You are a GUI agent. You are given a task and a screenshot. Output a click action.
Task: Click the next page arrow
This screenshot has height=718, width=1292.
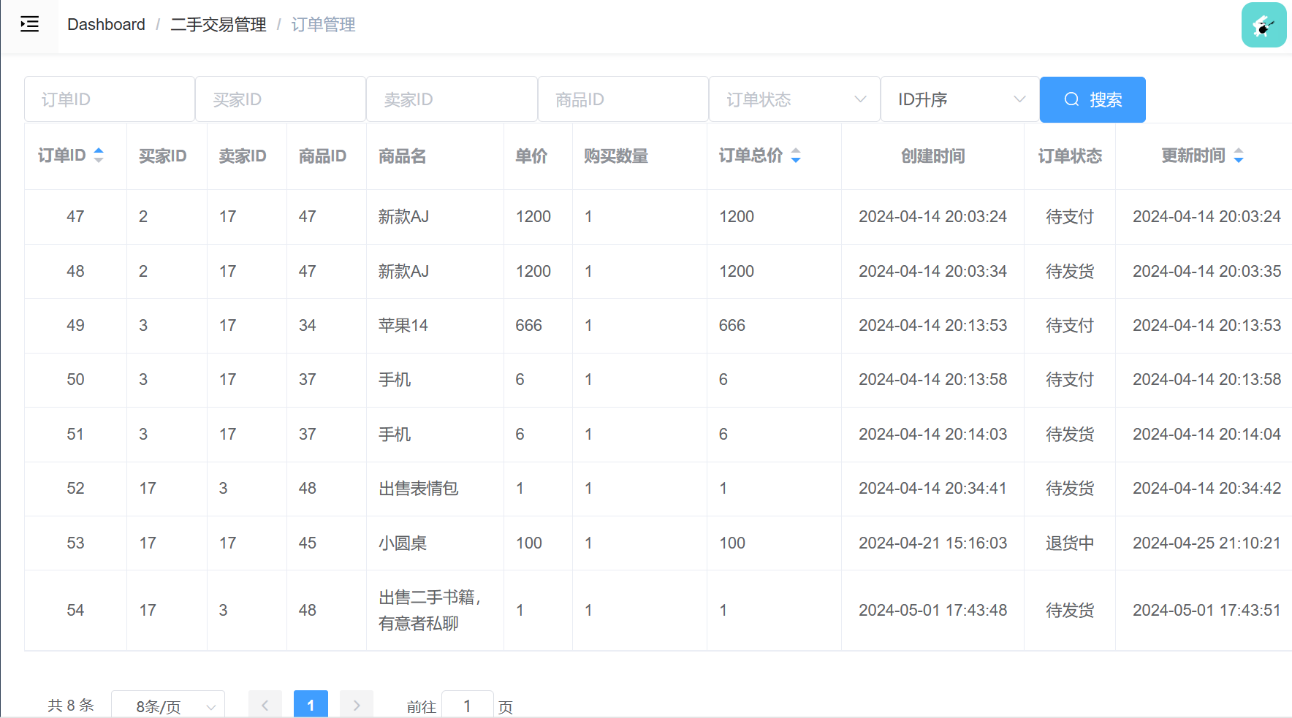click(357, 705)
